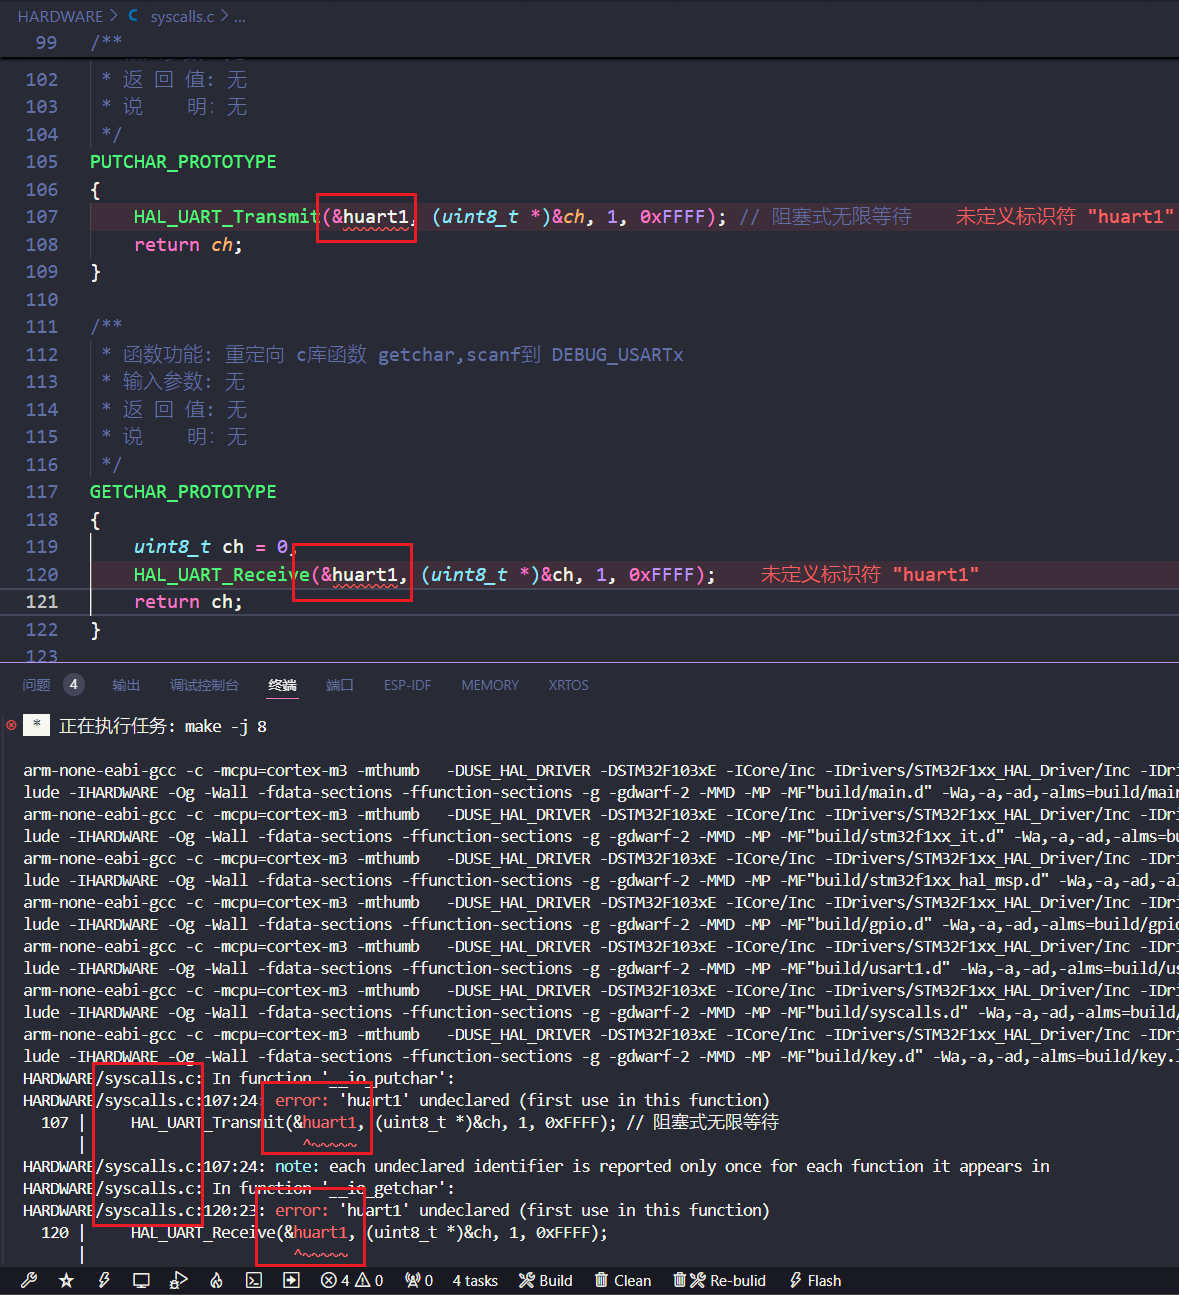Click the Re-bulid button in status bar
Screen dimensions: 1179x1295
(x=719, y=1280)
